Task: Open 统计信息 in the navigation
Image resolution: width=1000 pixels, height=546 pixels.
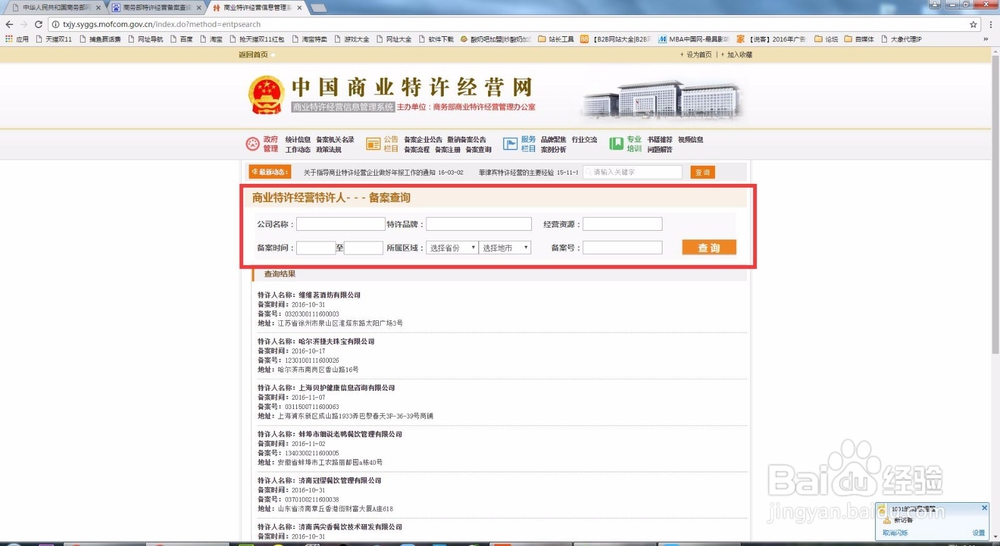Action: tap(298, 139)
